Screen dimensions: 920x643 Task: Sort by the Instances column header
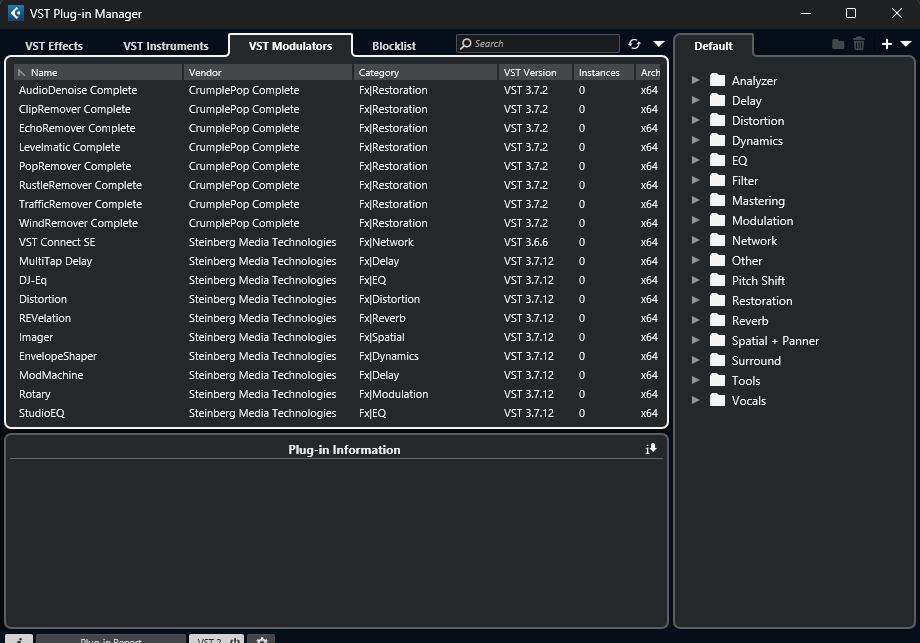[x=604, y=72]
